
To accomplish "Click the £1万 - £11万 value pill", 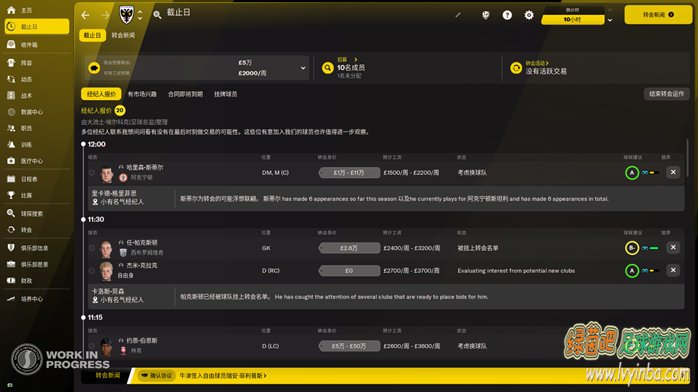I will (349, 173).
